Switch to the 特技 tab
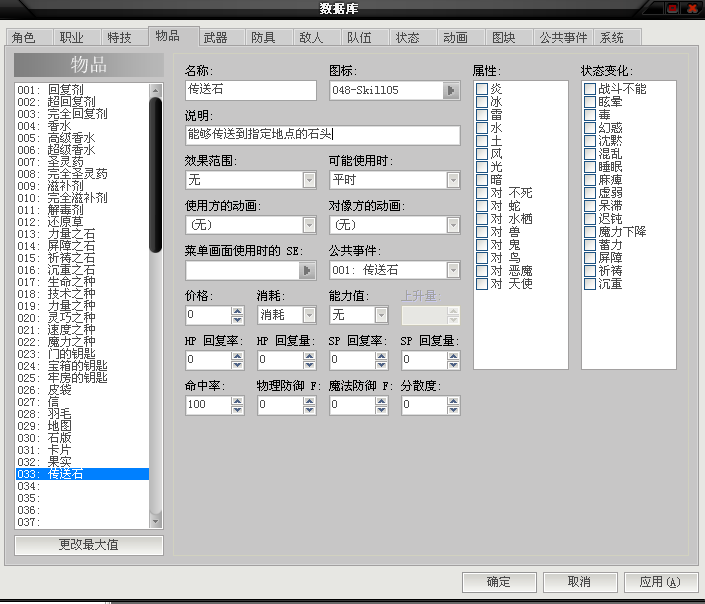The height and width of the screenshot is (604, 705). pos(125,37)
